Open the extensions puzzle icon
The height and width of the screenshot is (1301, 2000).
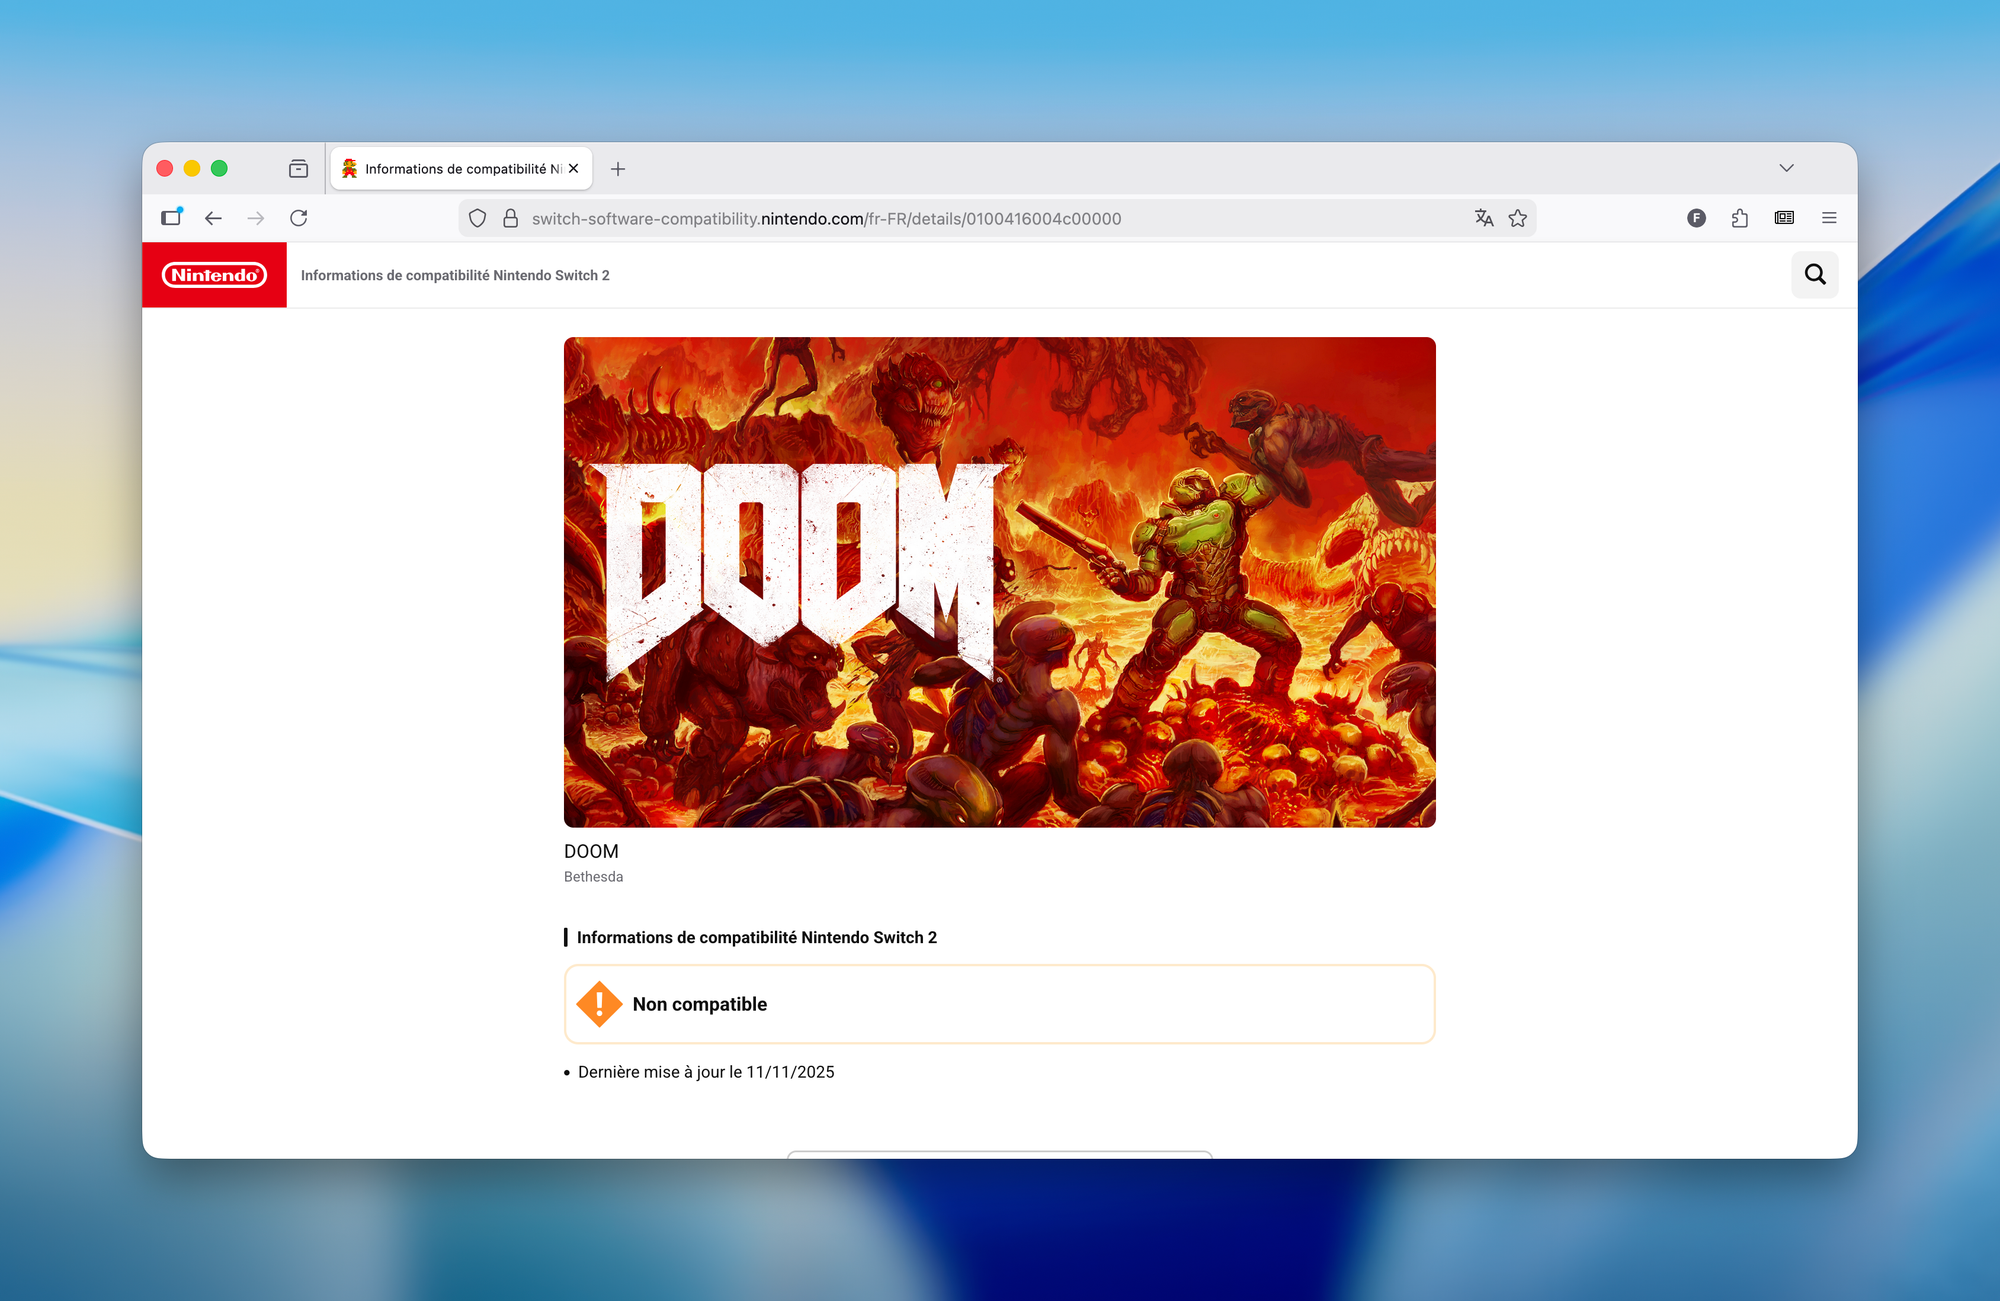coord(1740,218)
